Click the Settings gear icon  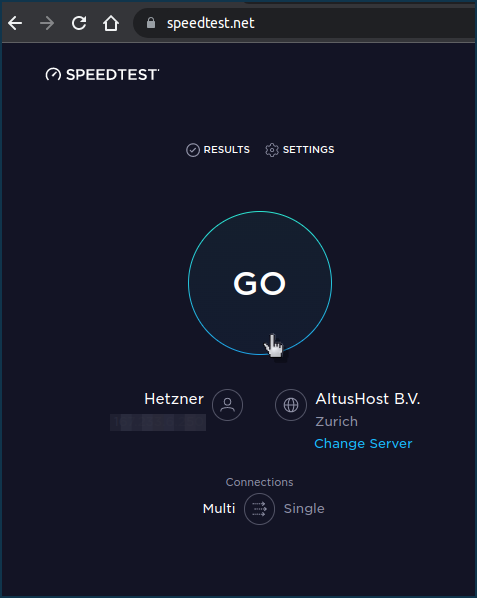272,150
